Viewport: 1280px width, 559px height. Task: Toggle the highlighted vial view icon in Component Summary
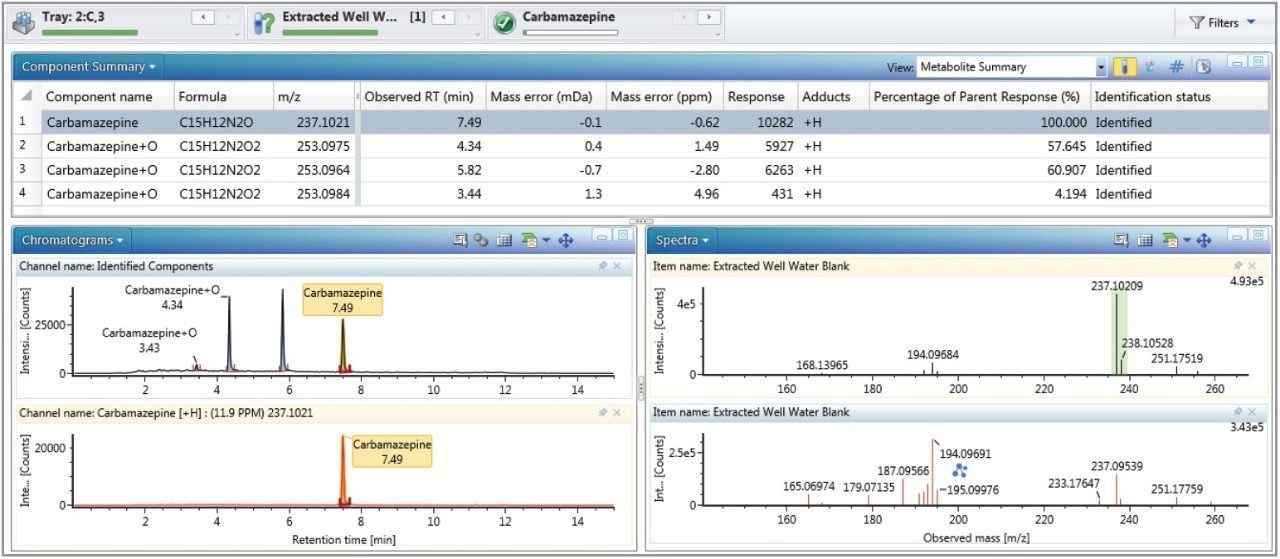pos(1124,67)
